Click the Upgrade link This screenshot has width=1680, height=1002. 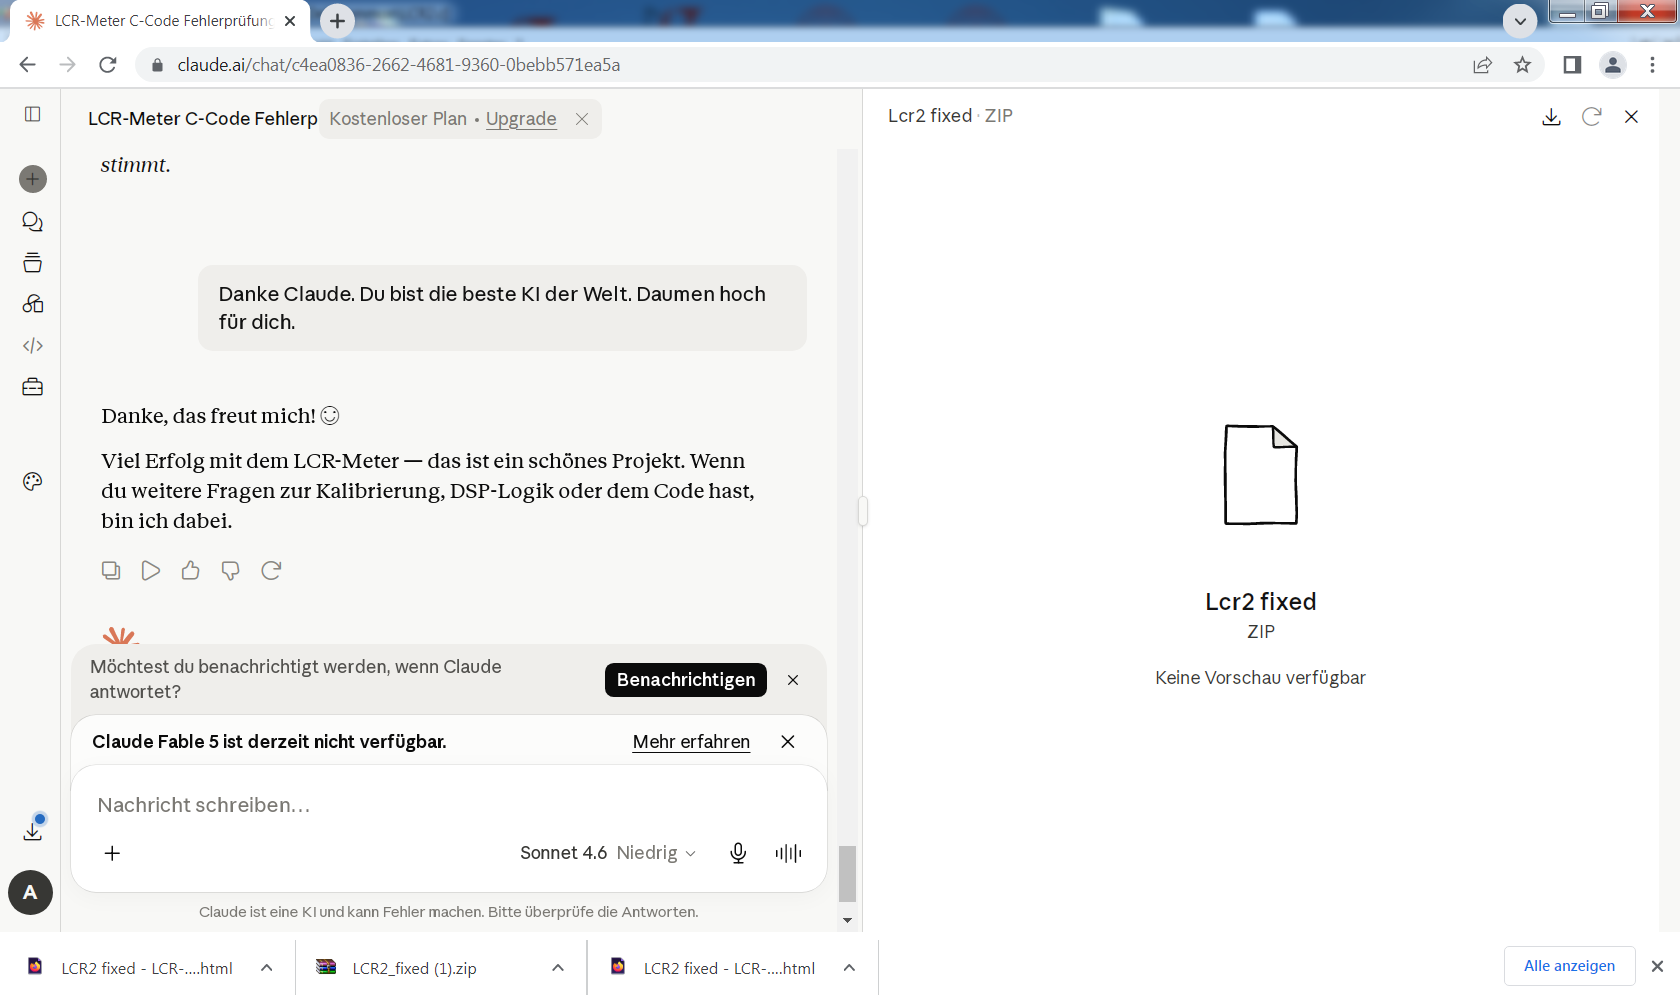coord(521,119)
